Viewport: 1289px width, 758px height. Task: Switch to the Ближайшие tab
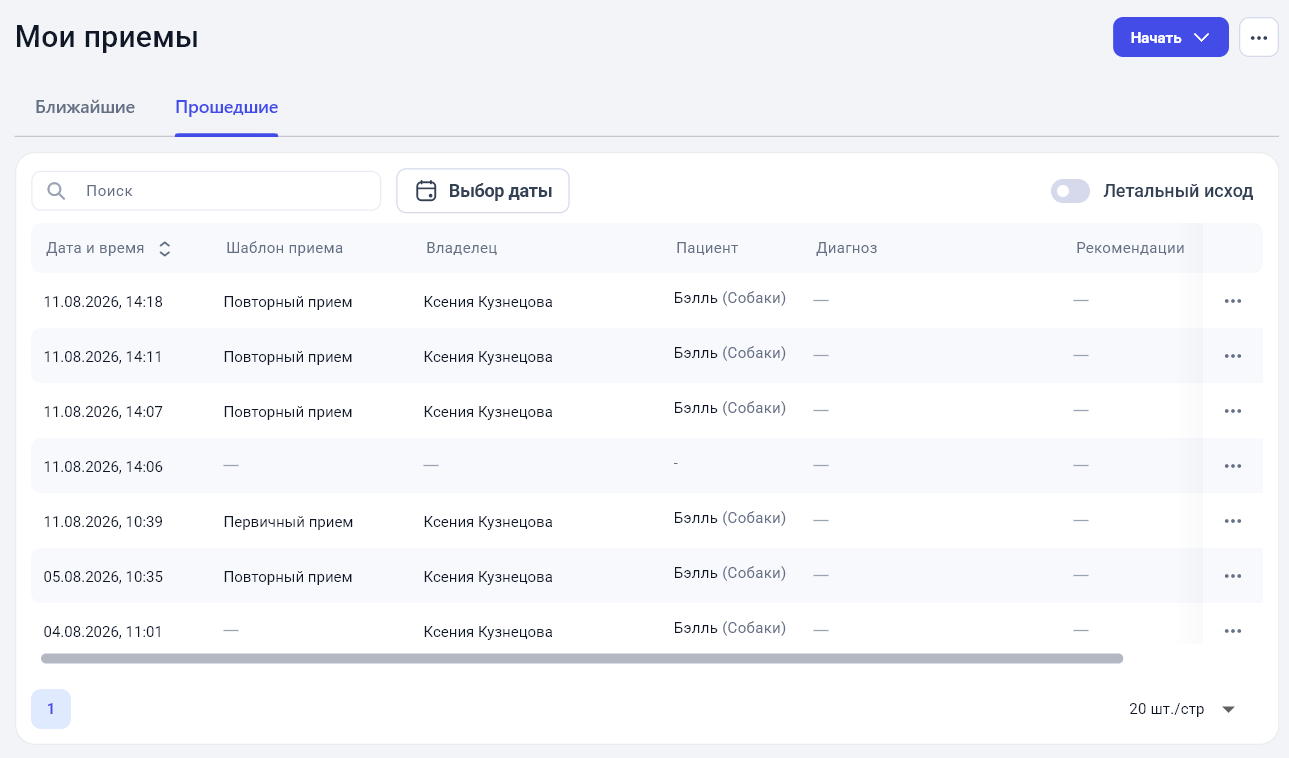85,107
